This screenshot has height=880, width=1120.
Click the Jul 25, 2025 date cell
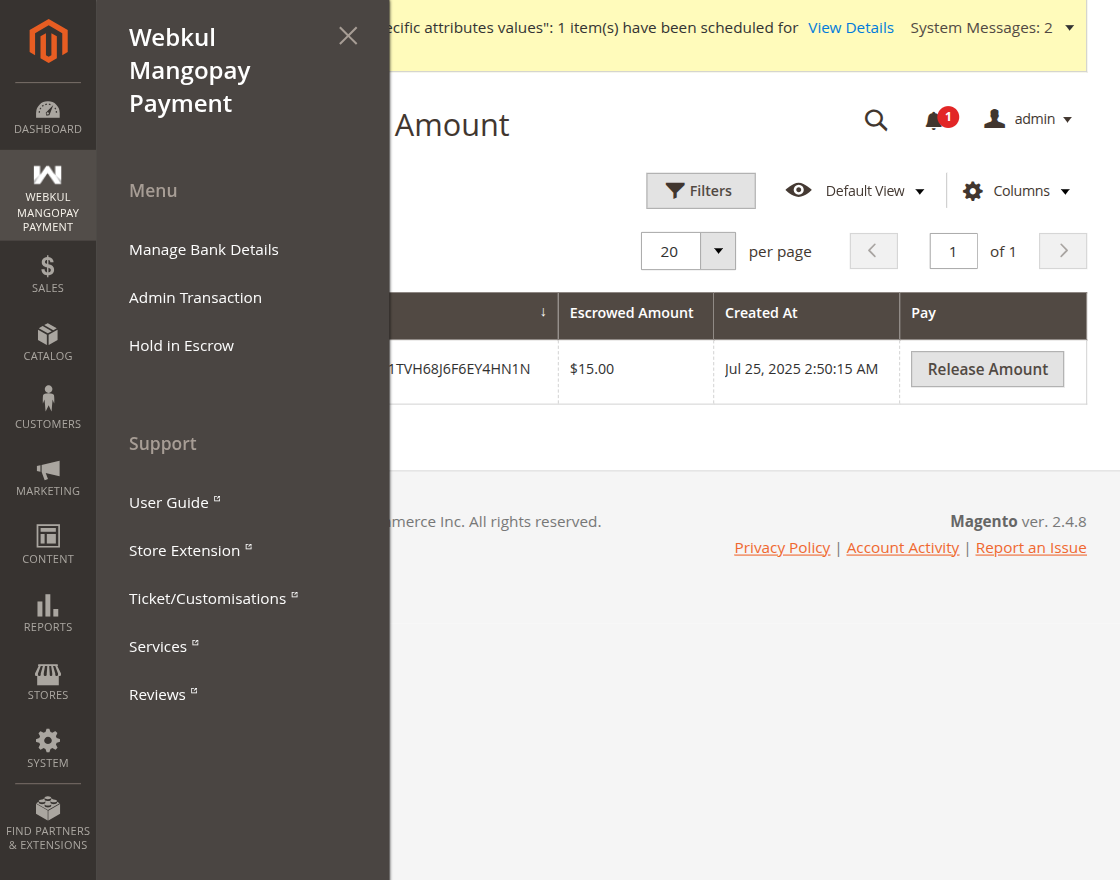pos(806,369)
